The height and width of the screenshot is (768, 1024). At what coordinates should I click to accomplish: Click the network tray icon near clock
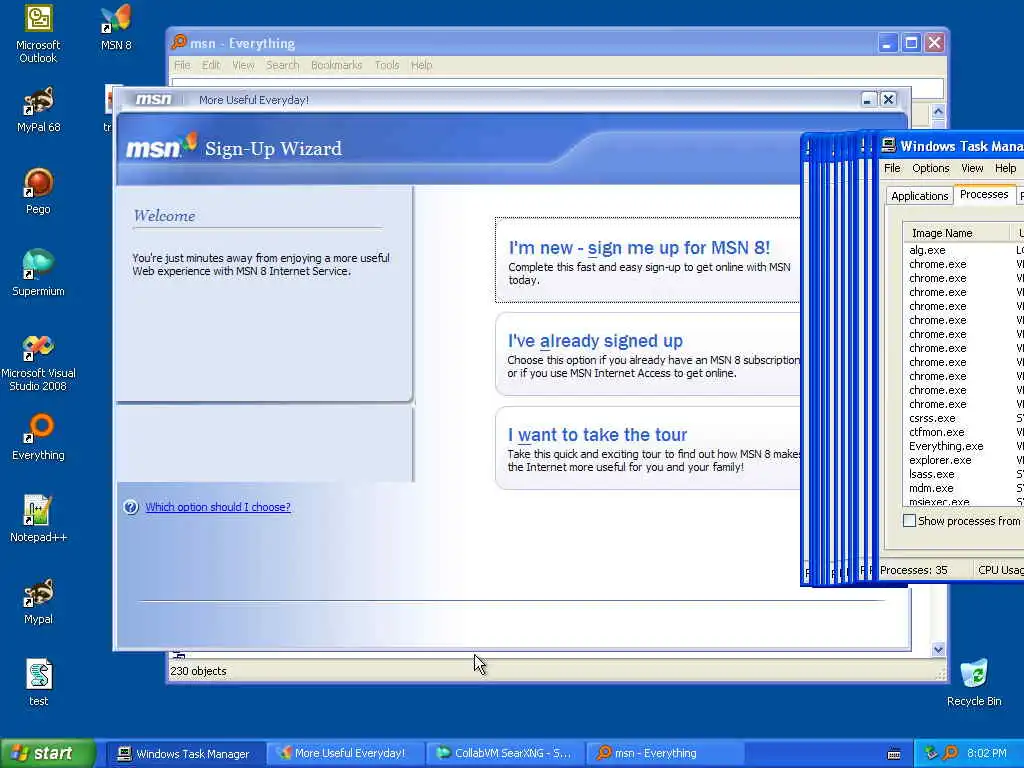931,753
